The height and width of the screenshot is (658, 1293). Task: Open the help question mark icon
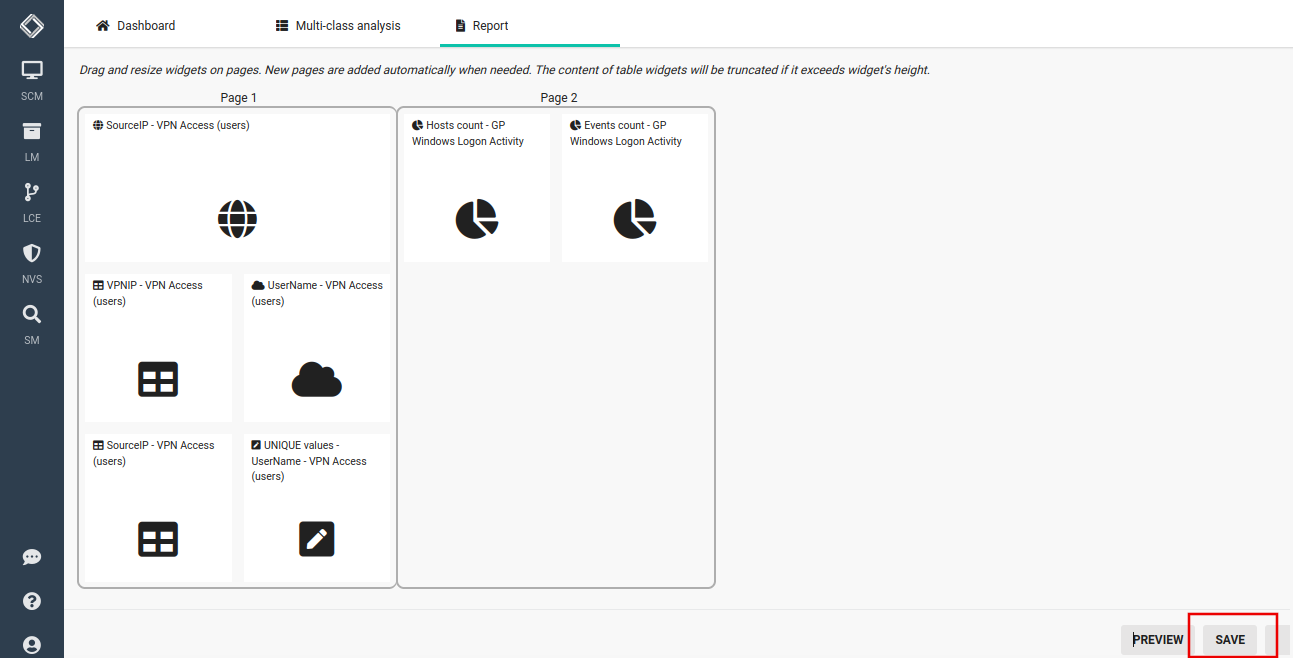32,601
